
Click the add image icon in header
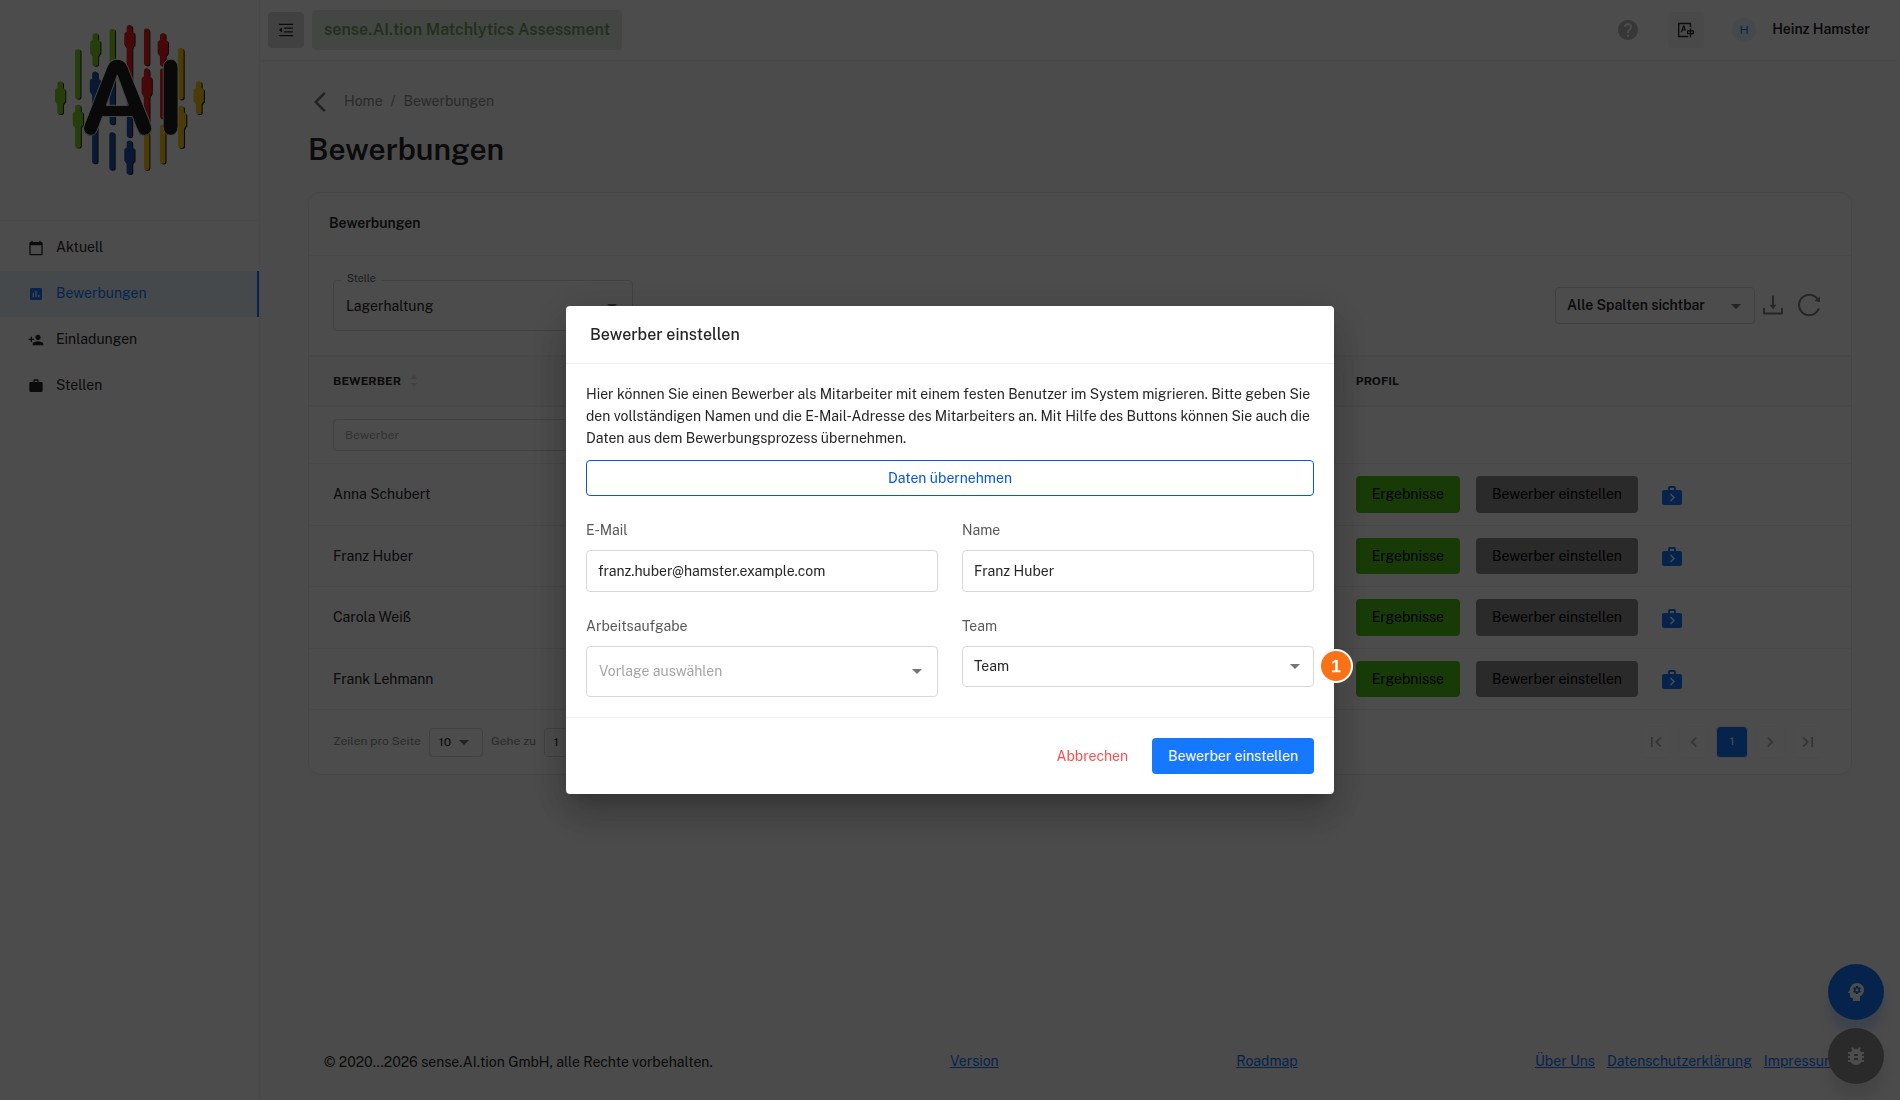tap(1686, 30)
